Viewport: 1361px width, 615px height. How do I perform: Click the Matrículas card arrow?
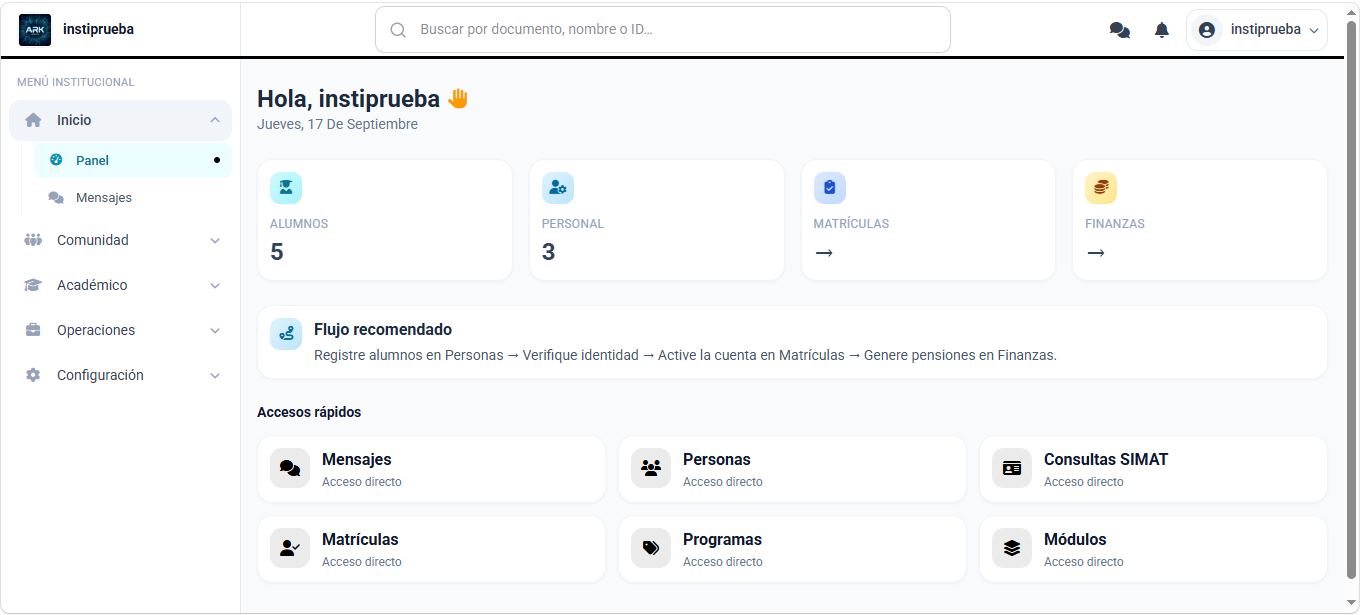[824, 253]
